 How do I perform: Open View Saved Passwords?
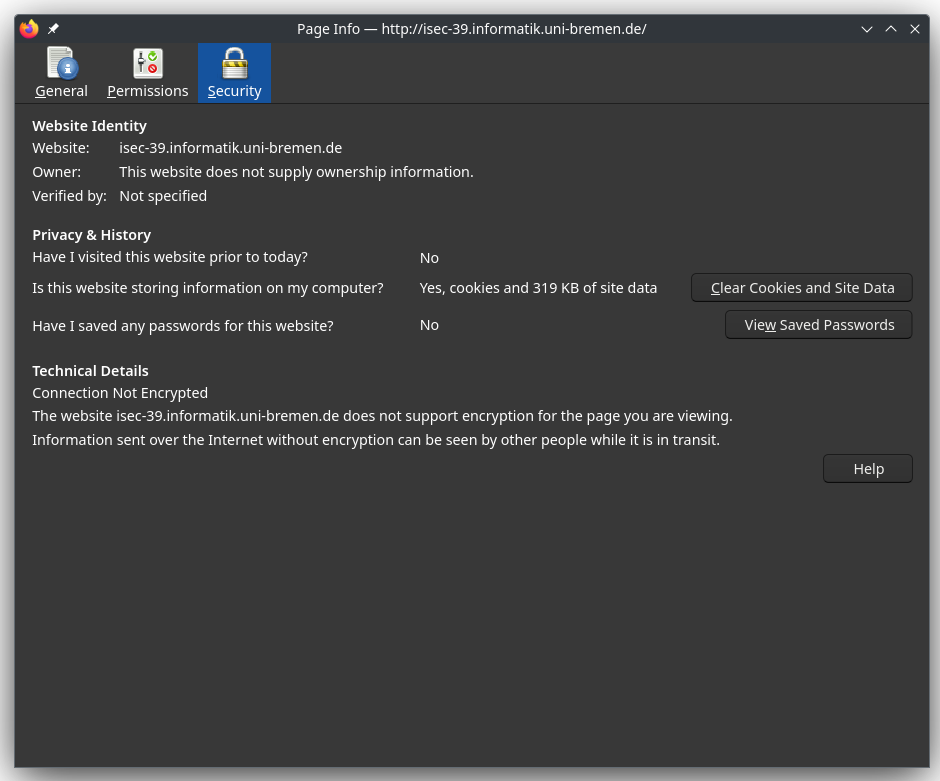[x=818, y=325]
